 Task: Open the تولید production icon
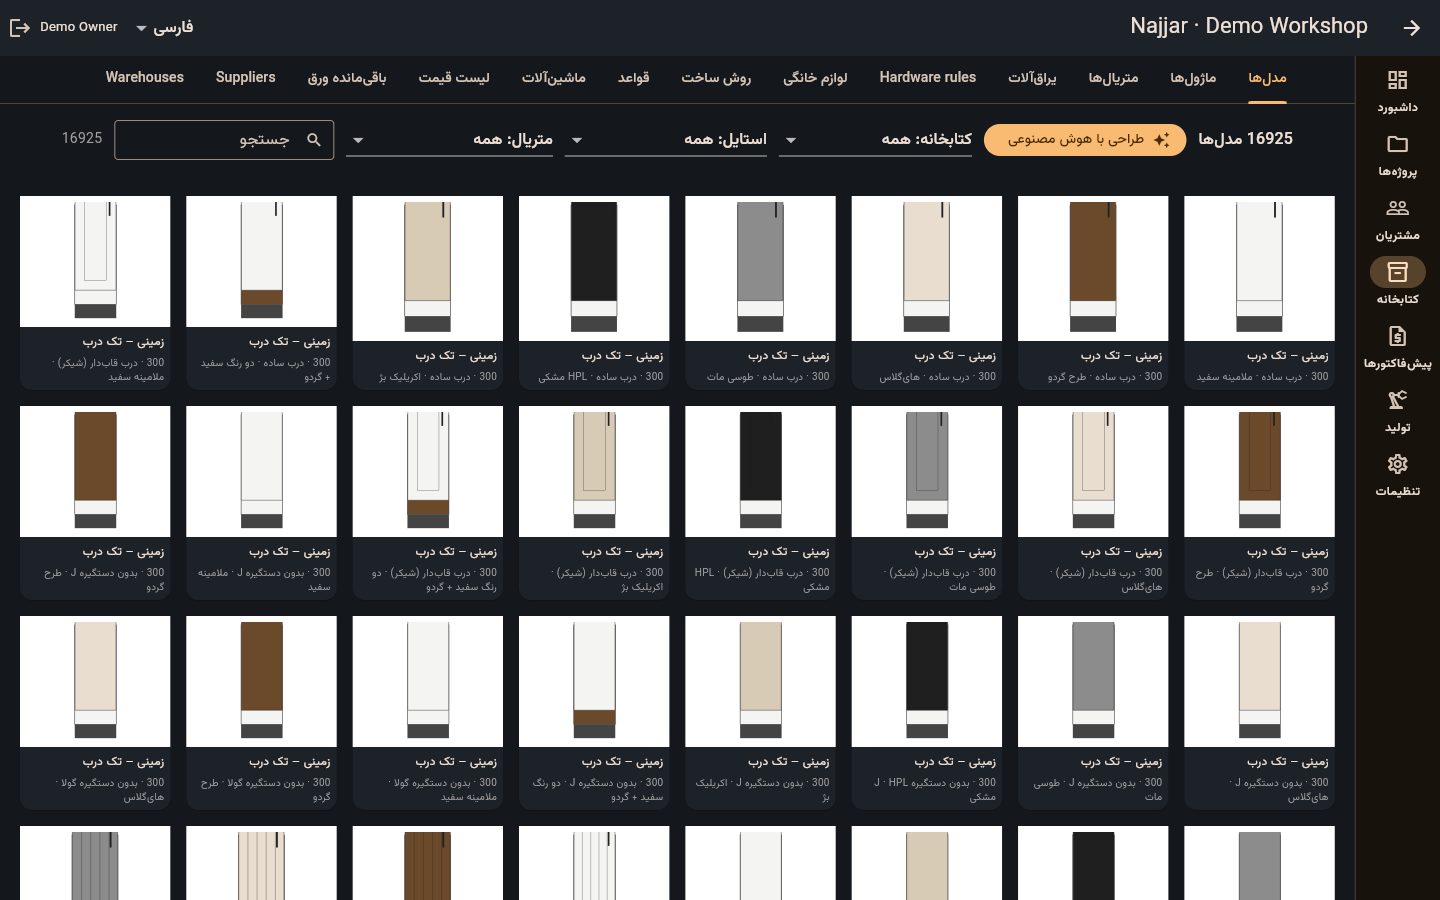[x=1397, y=400]
